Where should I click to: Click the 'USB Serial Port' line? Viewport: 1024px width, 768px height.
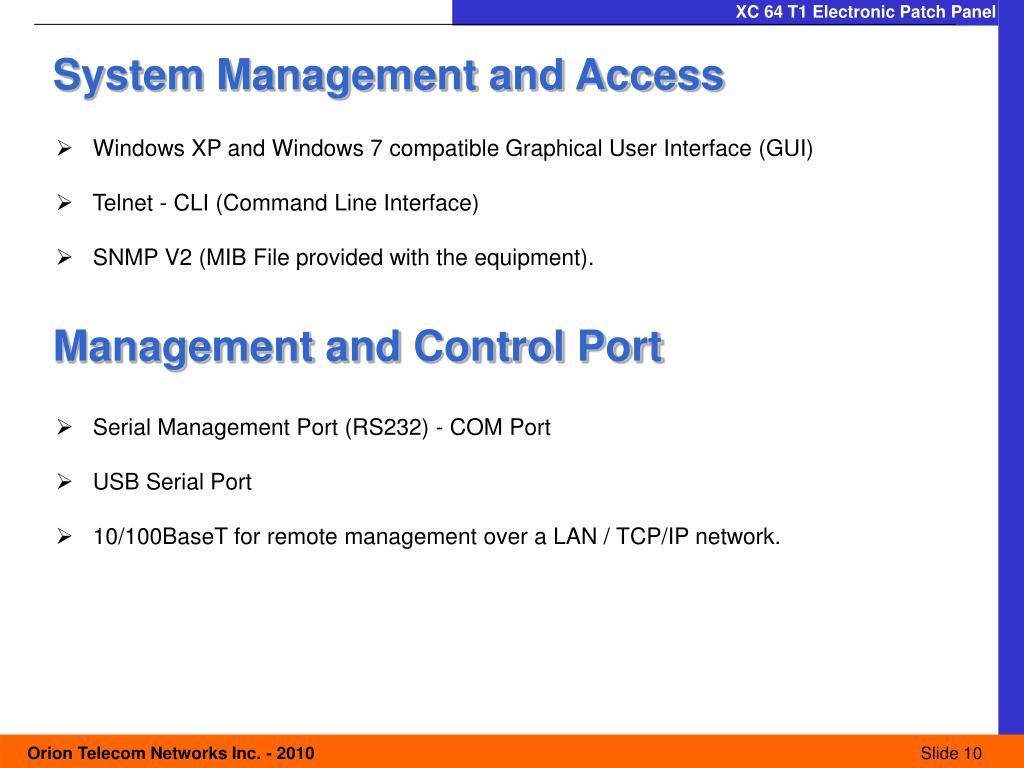(172, 482)
